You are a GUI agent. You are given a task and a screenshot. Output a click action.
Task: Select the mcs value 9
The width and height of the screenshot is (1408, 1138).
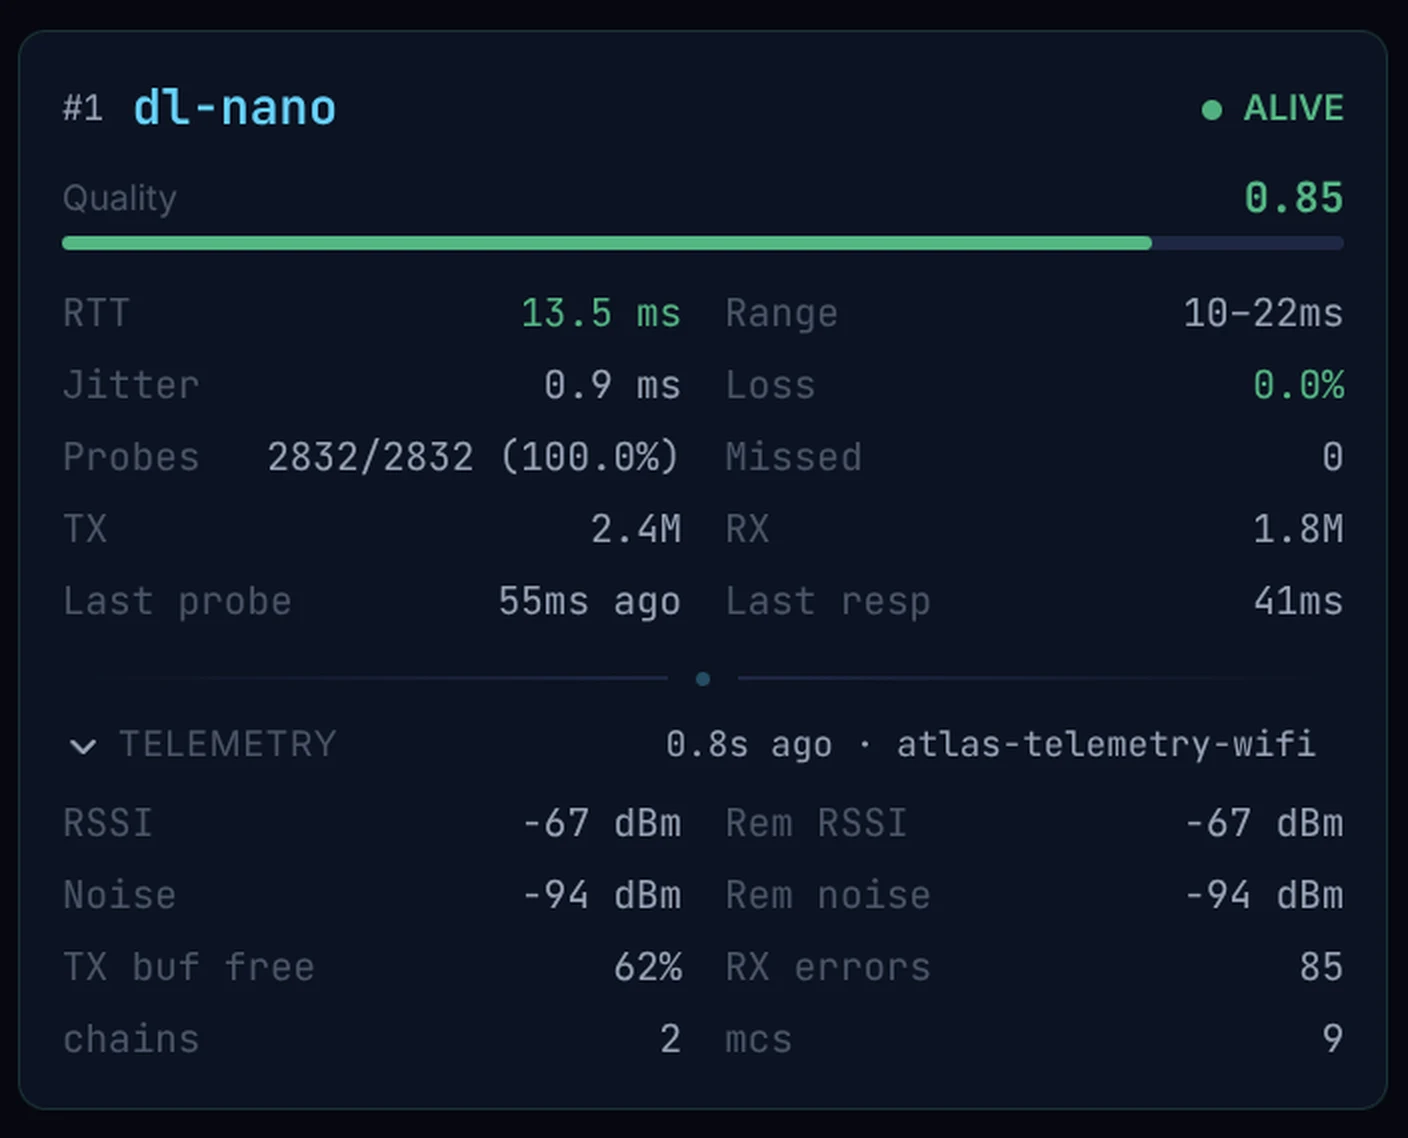[1332, 1039]
